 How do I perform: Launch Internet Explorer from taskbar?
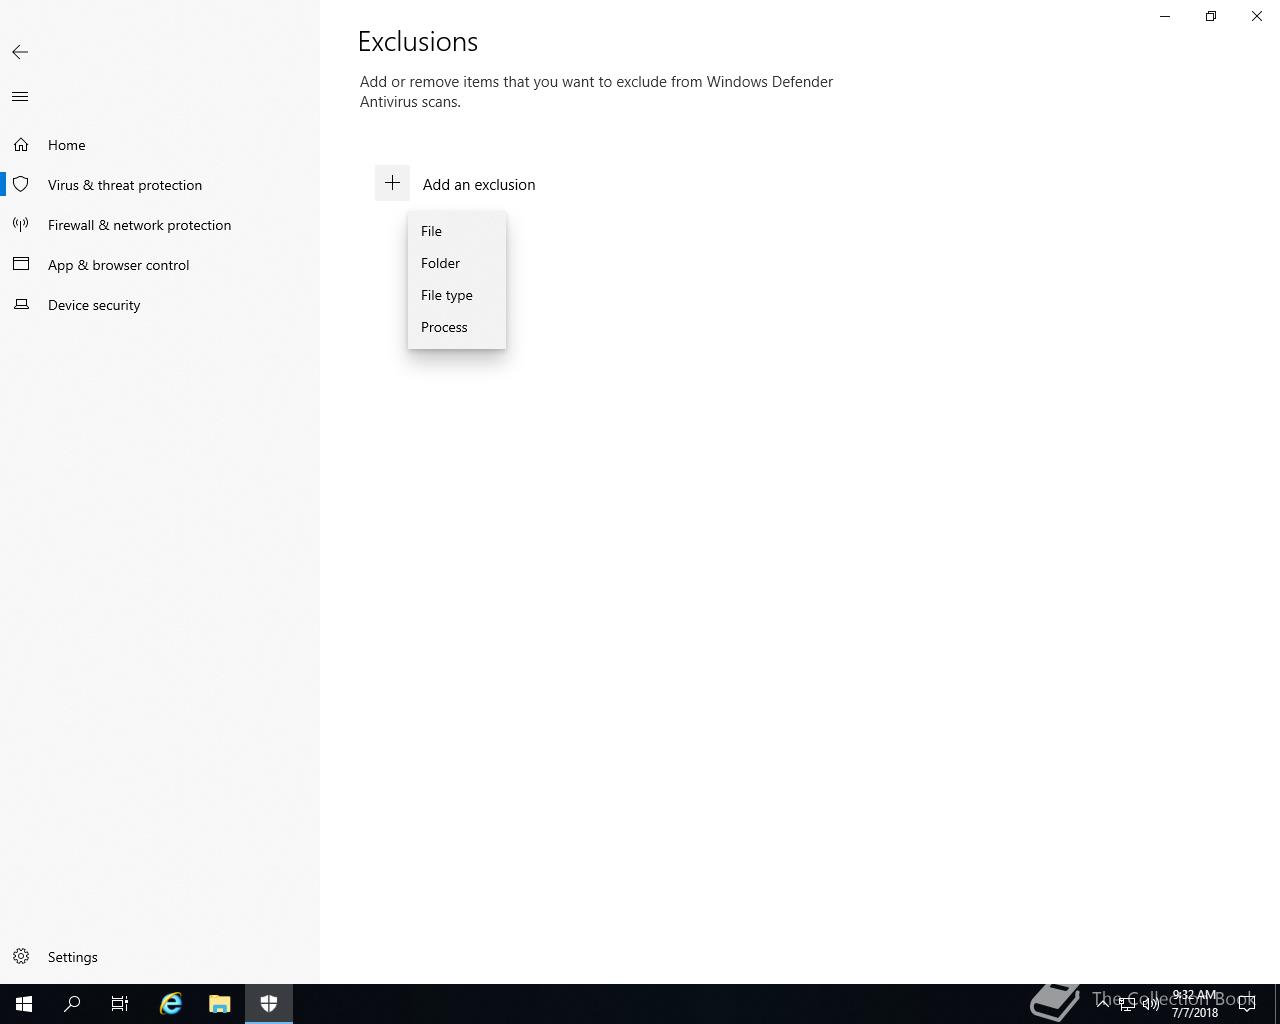click(x=171, y=1004)
